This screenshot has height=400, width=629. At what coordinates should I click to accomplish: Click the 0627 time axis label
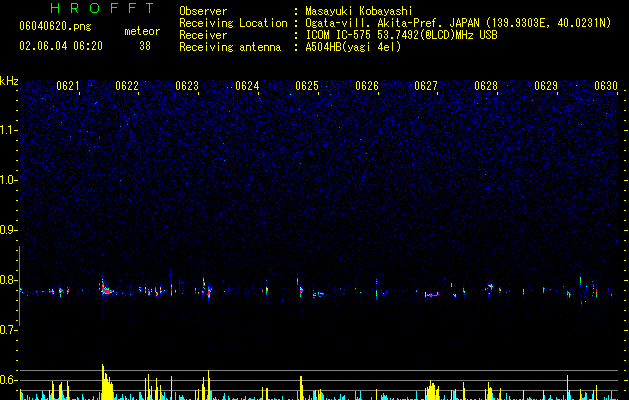(426, 86)
